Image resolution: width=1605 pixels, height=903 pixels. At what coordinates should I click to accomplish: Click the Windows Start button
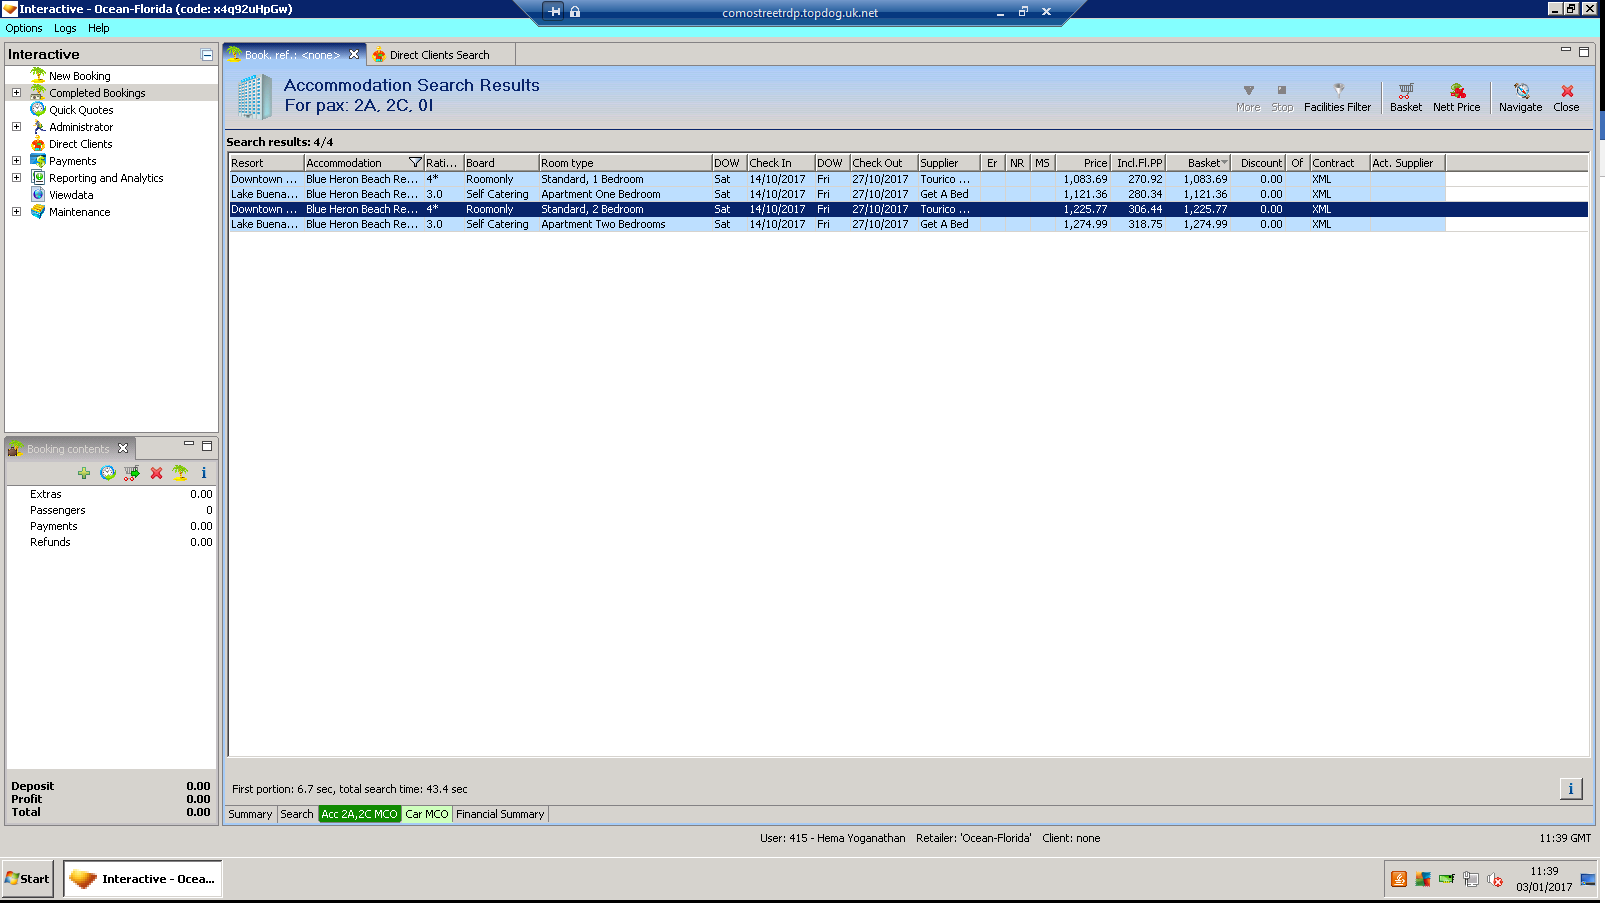27,879
